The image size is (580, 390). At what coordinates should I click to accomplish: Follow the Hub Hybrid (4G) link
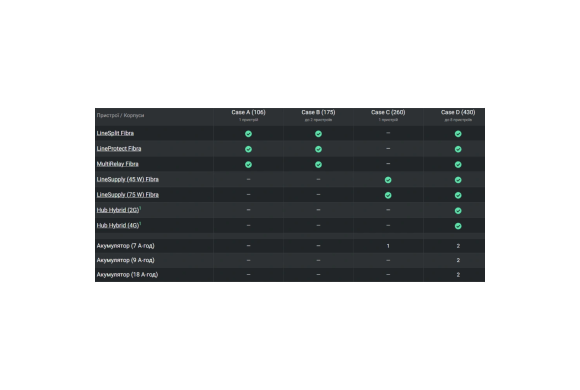point(118,225)
